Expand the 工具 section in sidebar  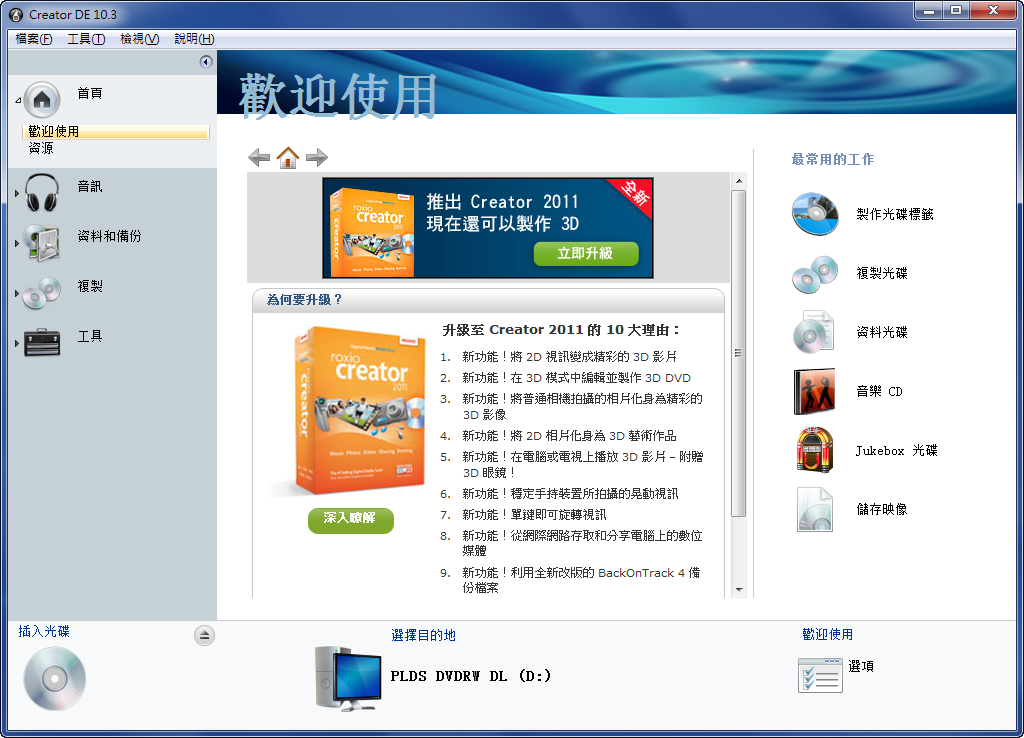click(17, 343)
